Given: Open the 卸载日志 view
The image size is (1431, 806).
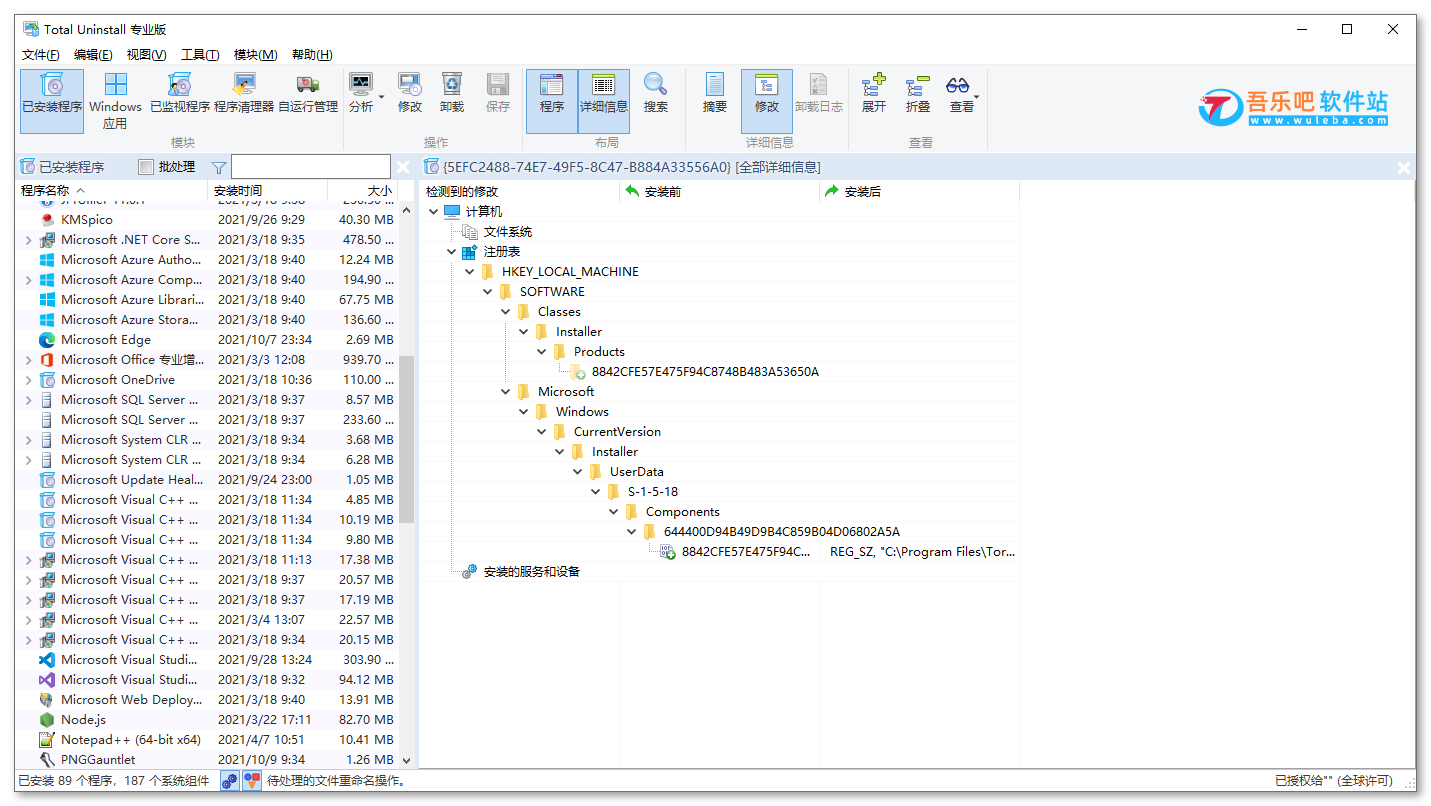Looking at the screenshot, I should [819, 92].
